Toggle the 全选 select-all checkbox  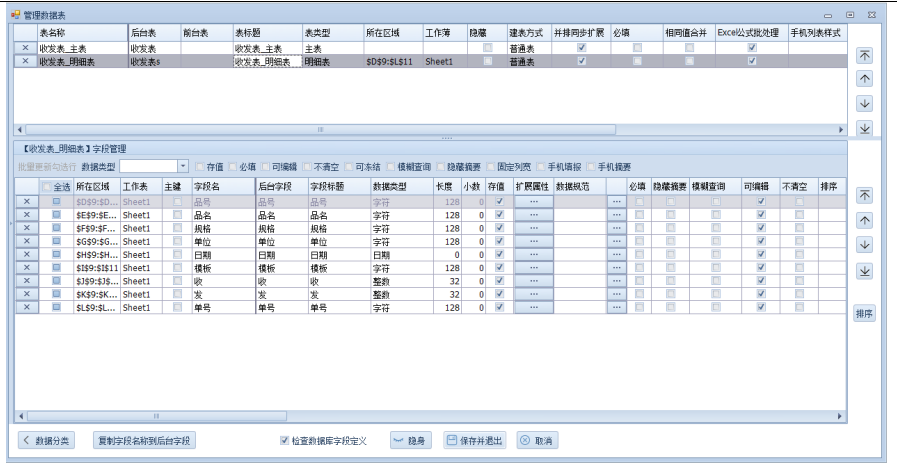click(x=47, y=187)
